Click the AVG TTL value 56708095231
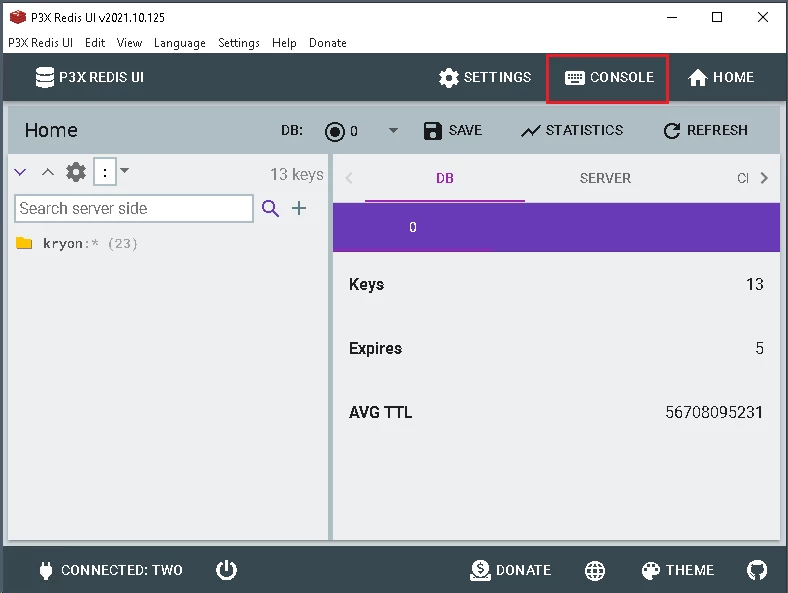Image resolution: width=788 pixels, height=593 pixels. tap(714, 413)
